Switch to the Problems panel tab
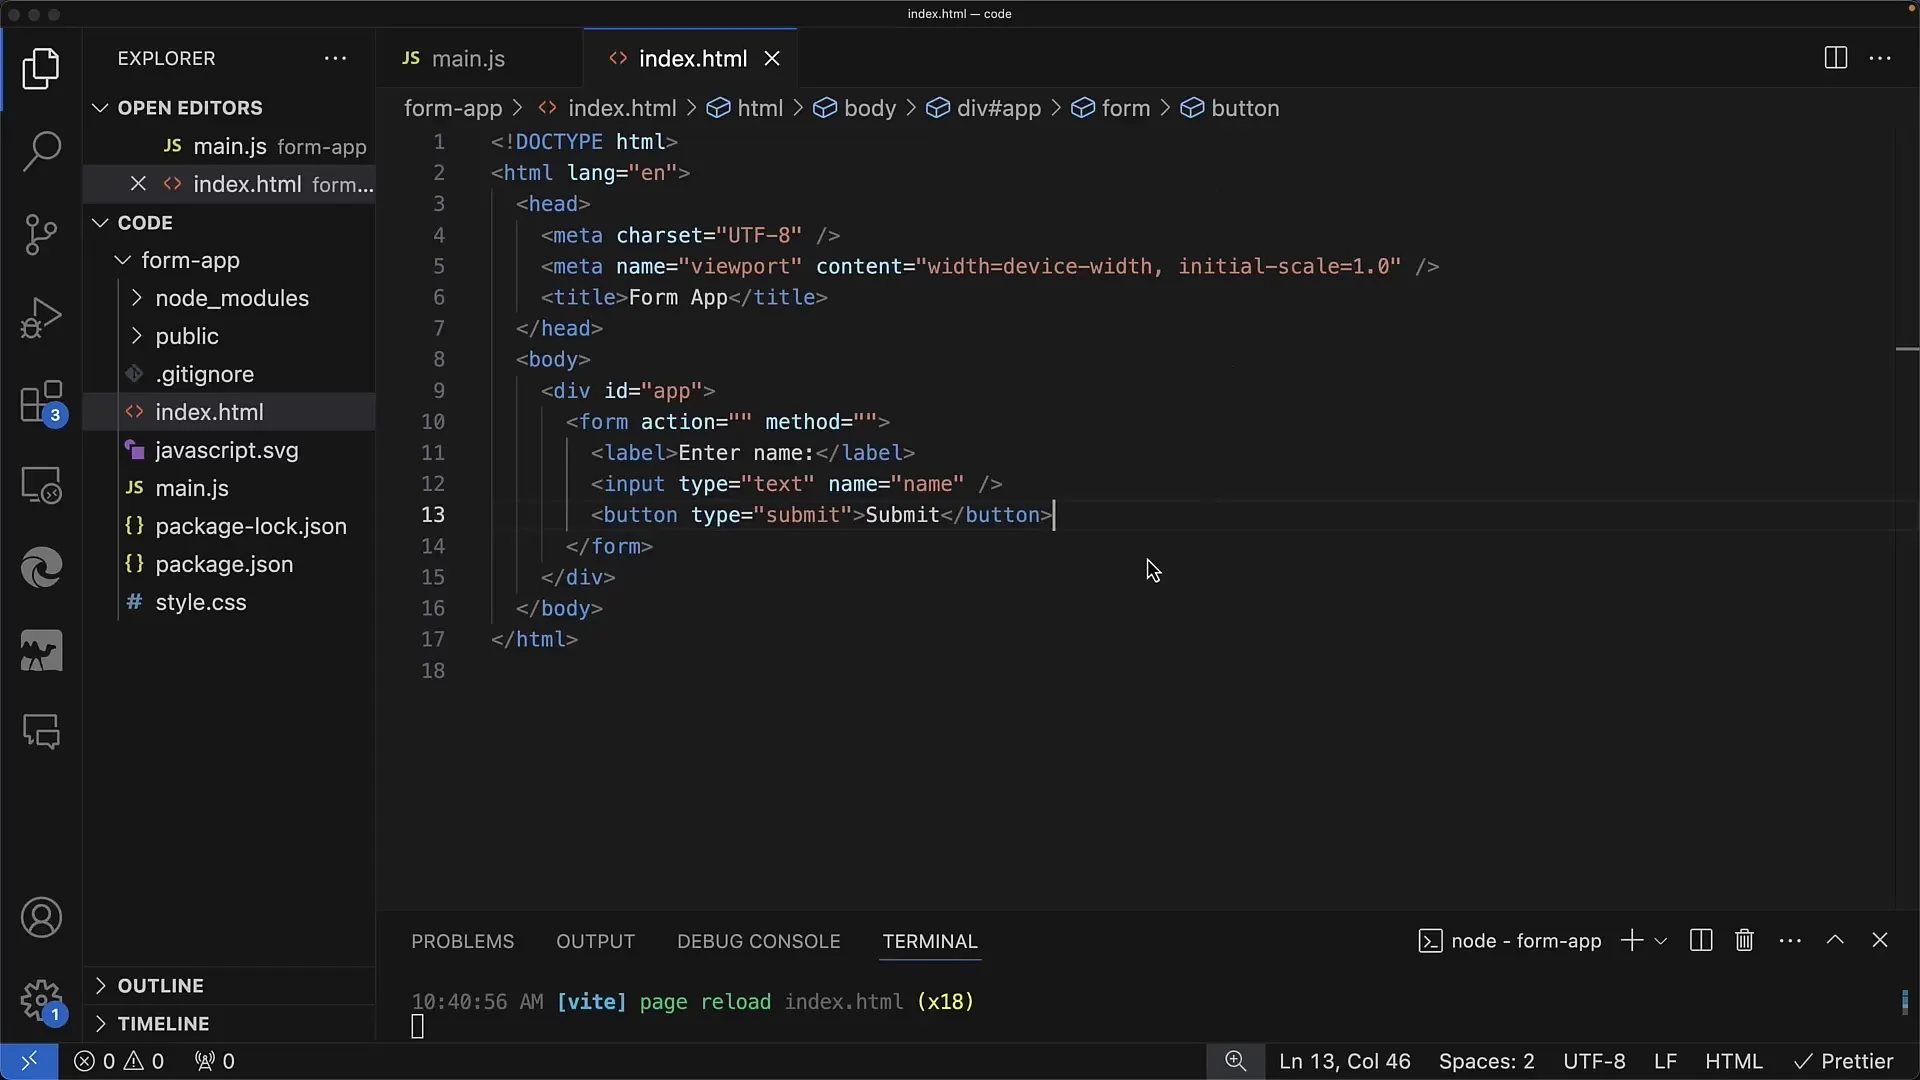 point(462,941)
